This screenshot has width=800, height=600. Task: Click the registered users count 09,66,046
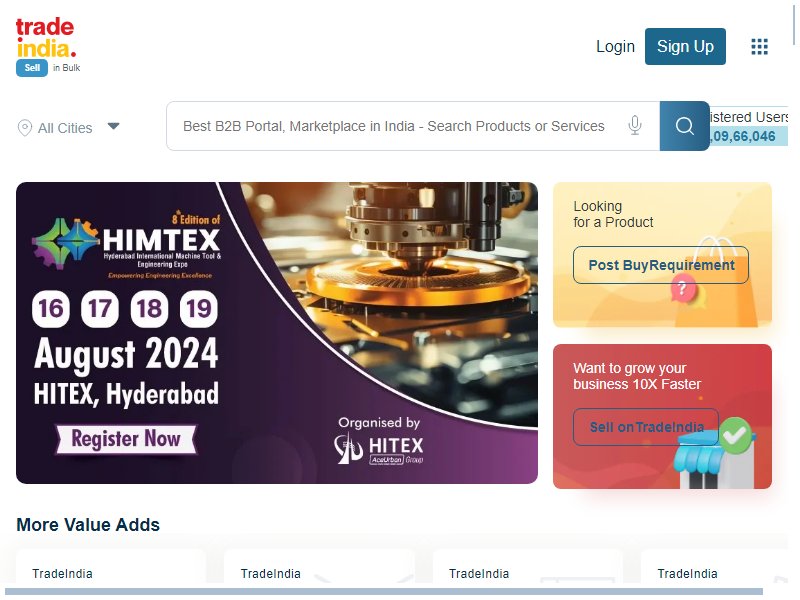742,137
